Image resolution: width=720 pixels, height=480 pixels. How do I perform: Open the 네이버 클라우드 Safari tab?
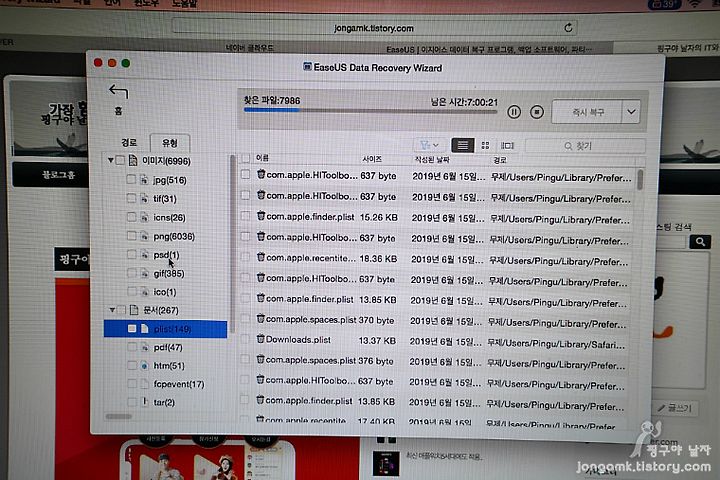point(250,48)
